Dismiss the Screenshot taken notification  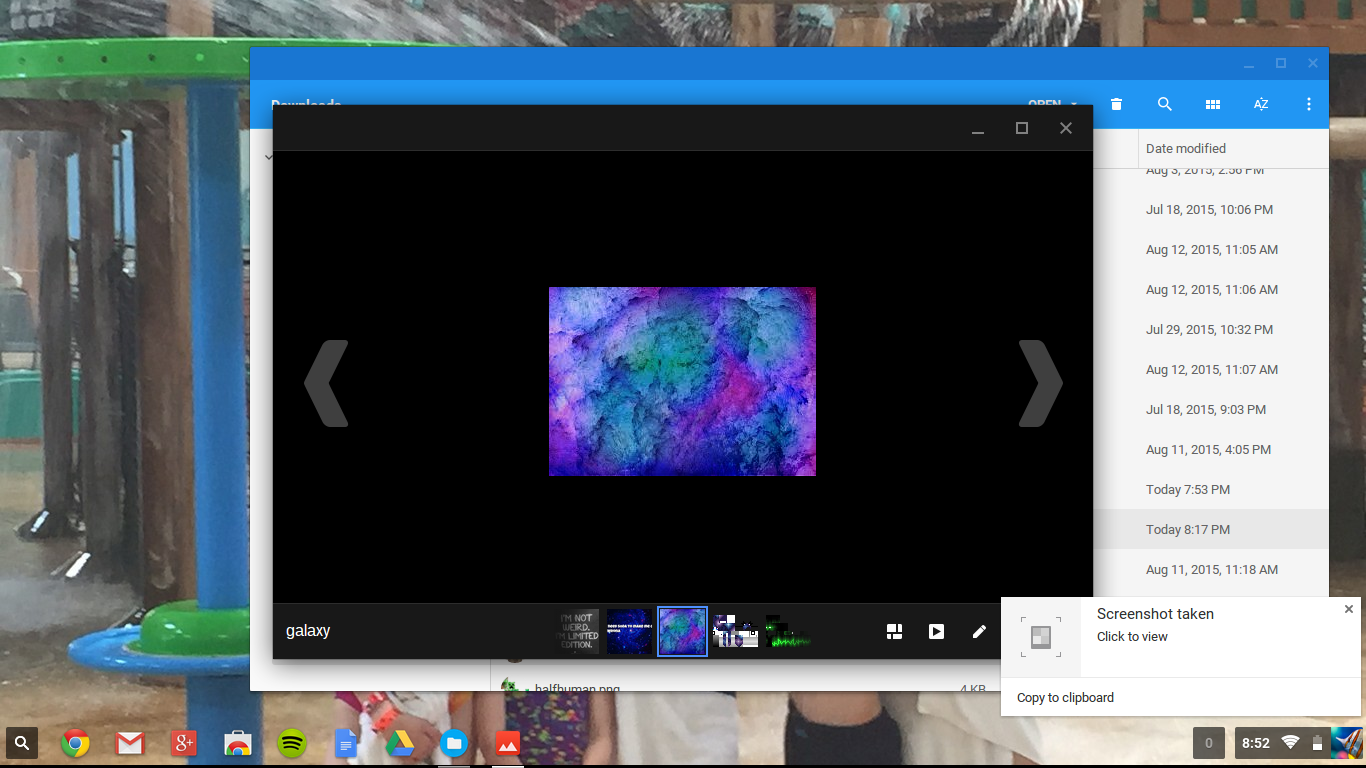pyautogui.click(x=1348, y=609)
